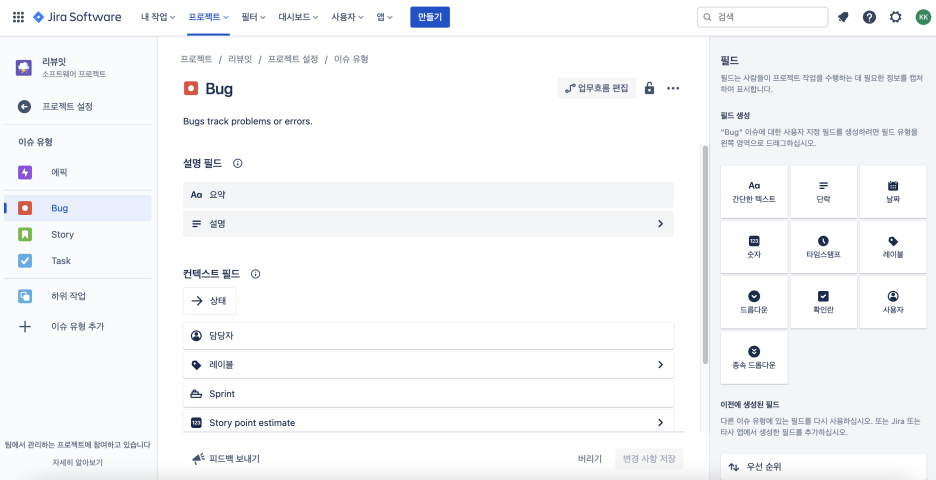Expand the 레이블 context field row
This screenshot has width=936, height=480.
click(x=660, y=365)
